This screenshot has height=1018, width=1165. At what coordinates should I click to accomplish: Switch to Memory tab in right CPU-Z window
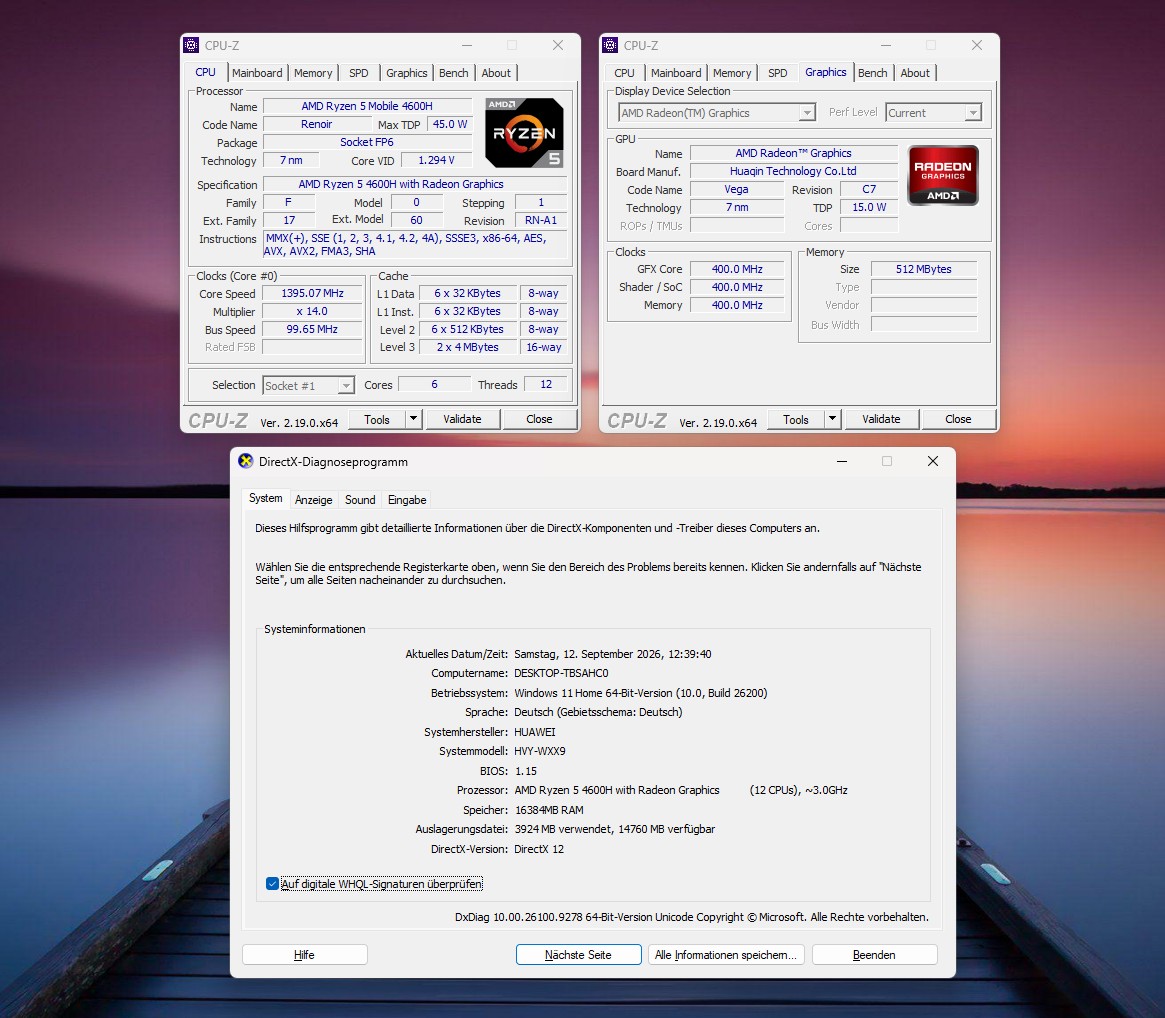pyautogui.click(x=732, y=73)
